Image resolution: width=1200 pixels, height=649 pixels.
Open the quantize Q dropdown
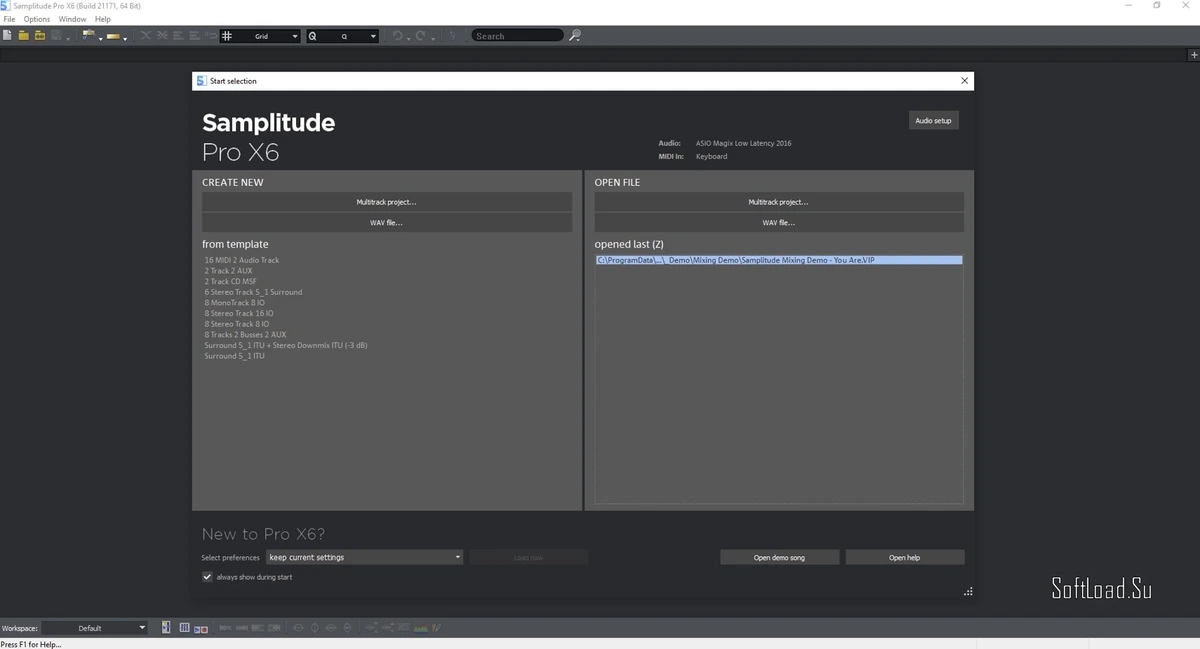(x=373, y=36)
